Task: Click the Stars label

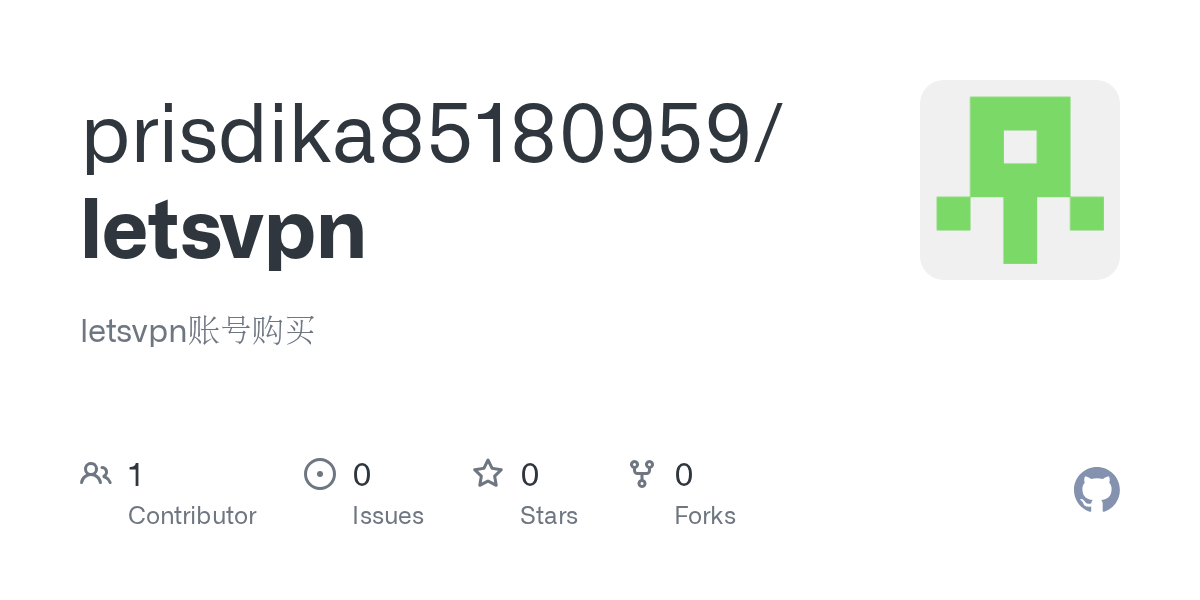Action: pyautogui.click(x=549, y=516)
